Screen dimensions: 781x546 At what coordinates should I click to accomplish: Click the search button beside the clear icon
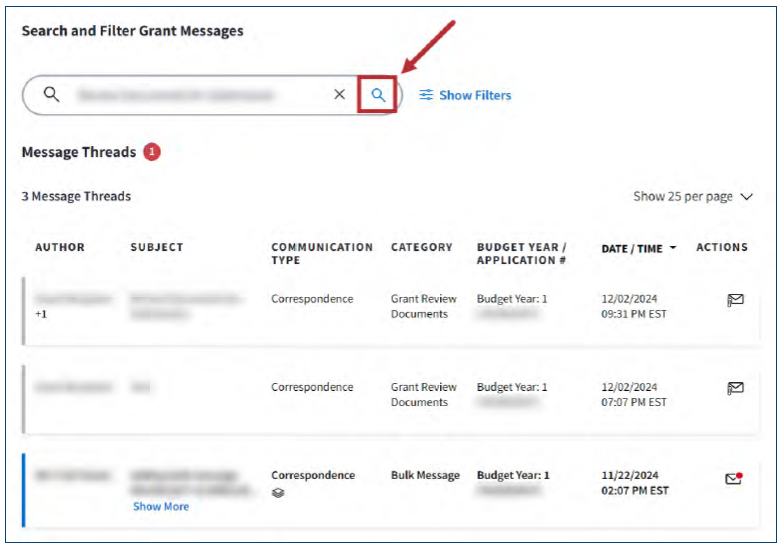[378, 95]
